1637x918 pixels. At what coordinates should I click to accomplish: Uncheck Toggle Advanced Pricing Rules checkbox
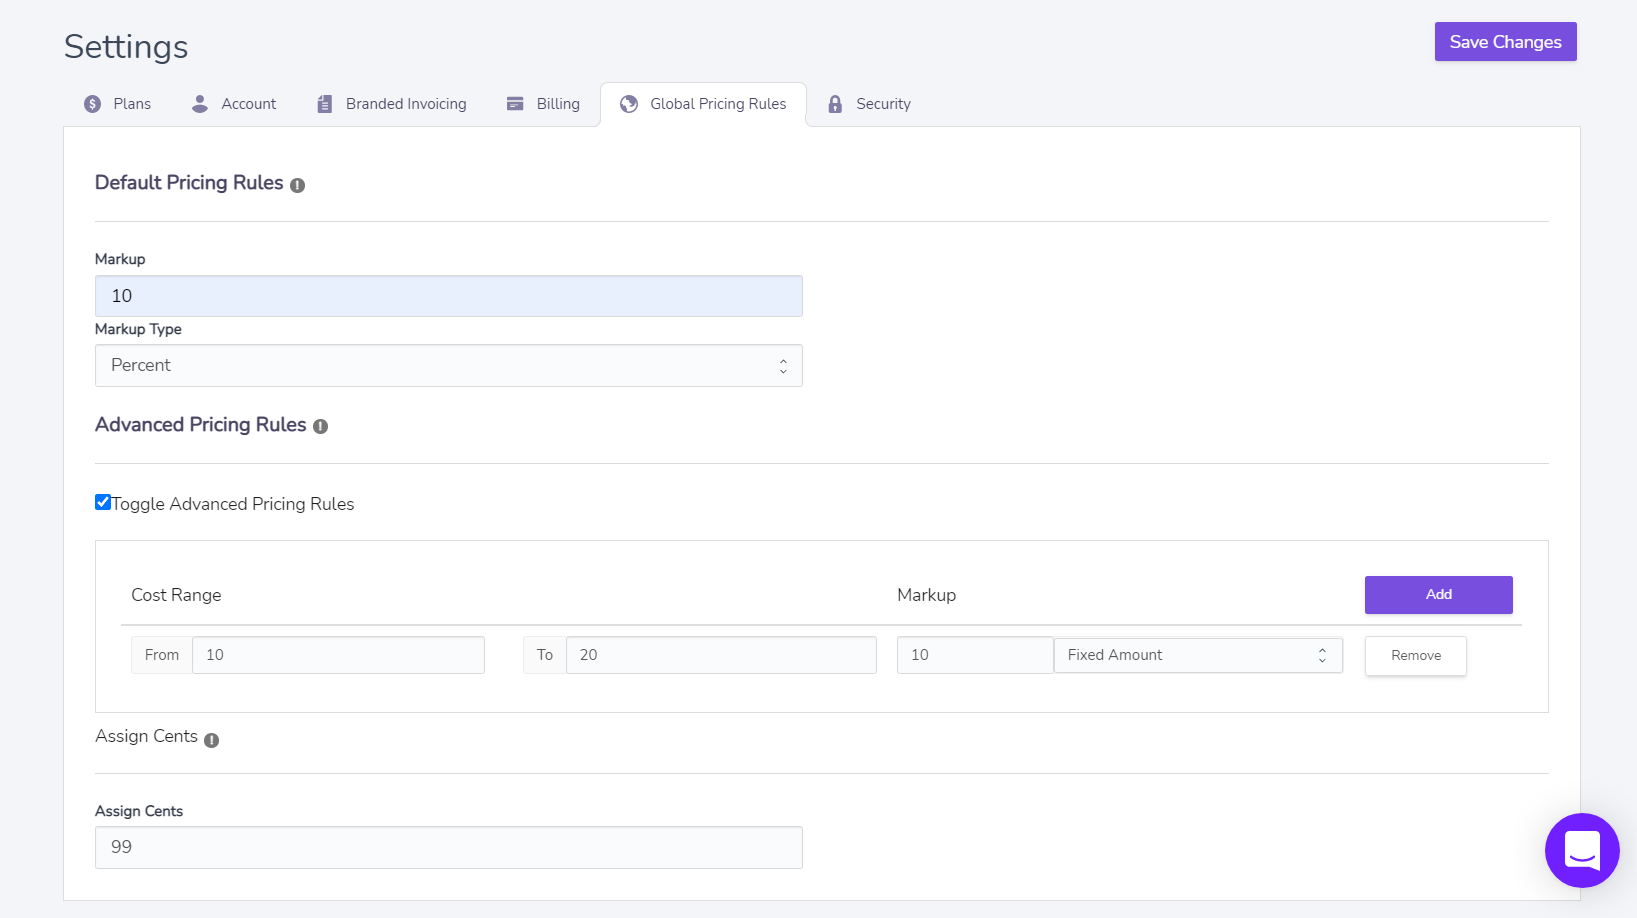[103, 502]
